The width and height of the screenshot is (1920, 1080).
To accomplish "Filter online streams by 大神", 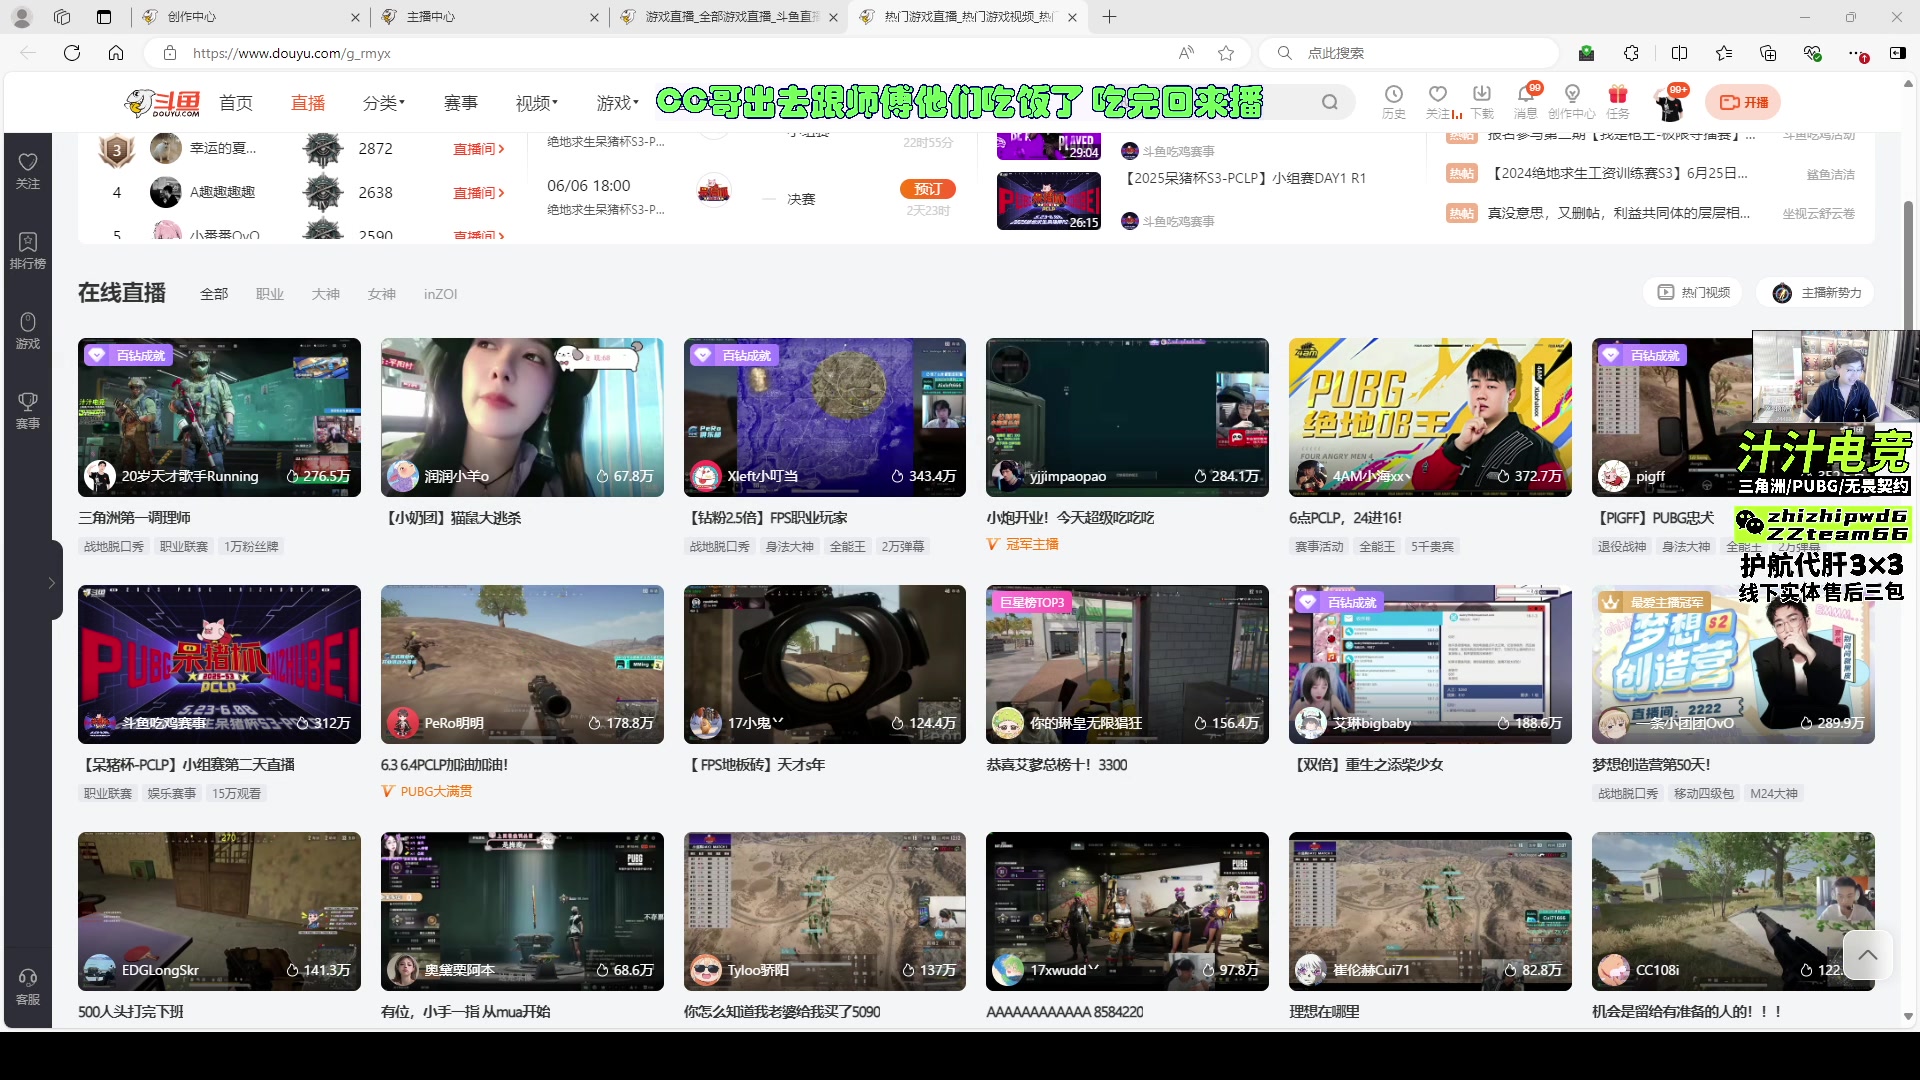I will click(326, 294).
